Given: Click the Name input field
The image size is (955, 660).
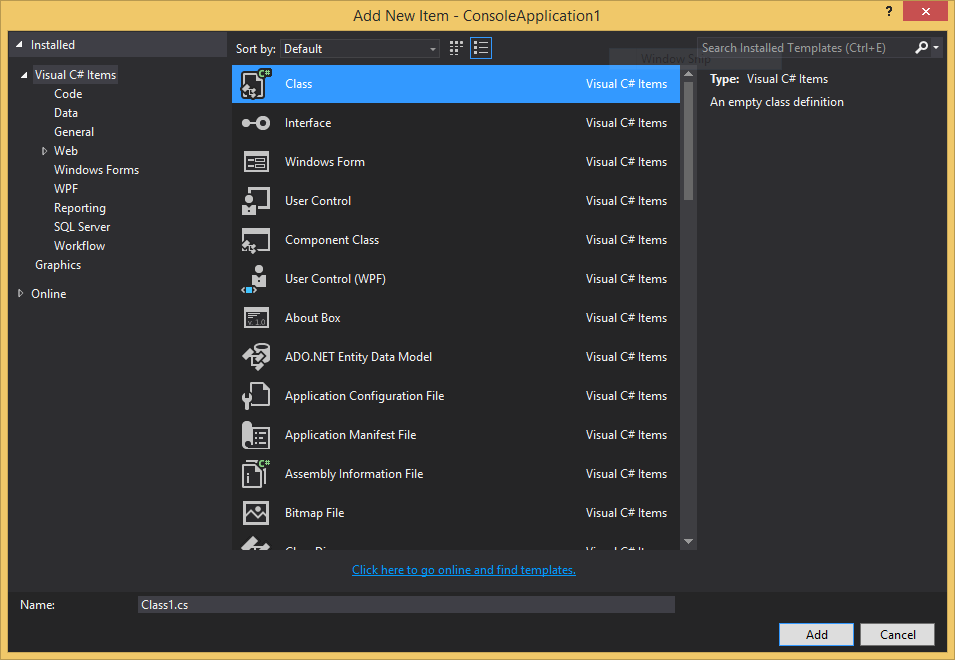Looking at the screenshot, I should point(405,605).
